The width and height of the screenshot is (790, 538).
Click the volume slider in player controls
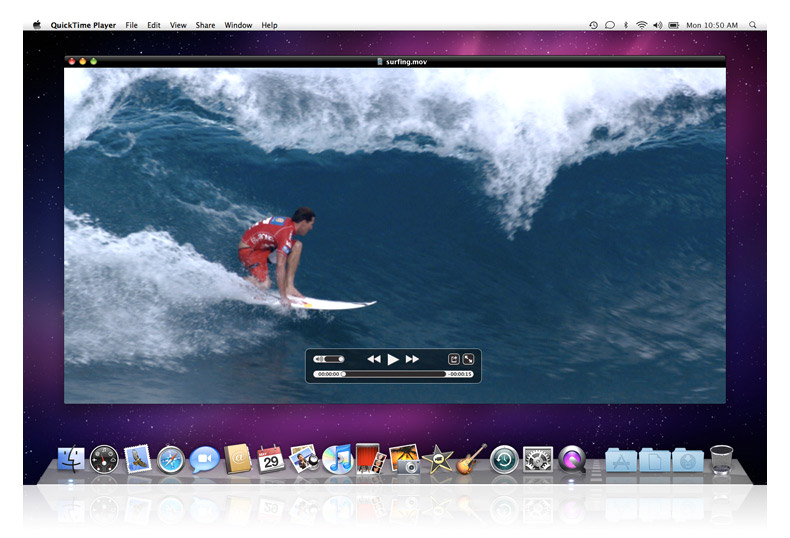click(329, 359)
